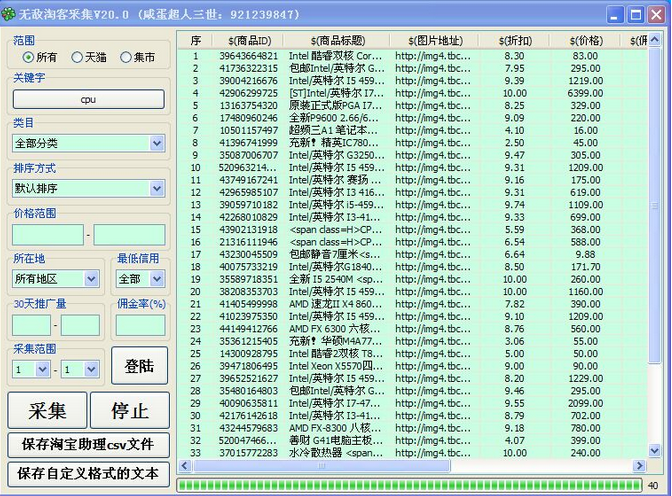
Task: Click title cell 原装正式版PGA I7…
Action: 335,105
